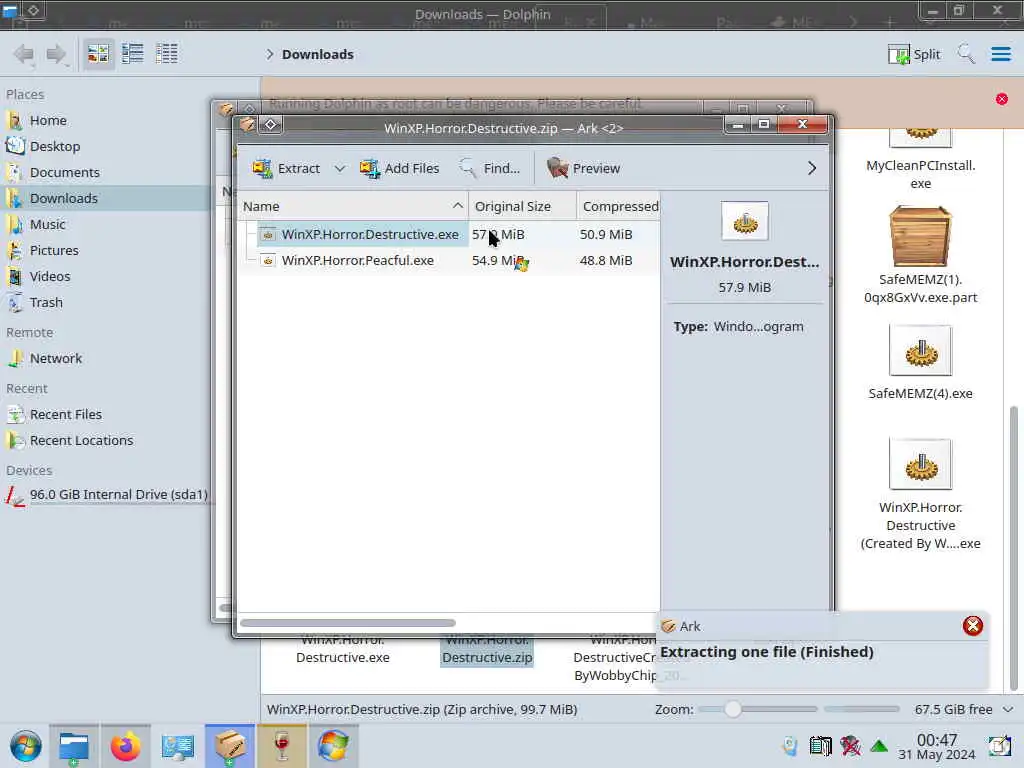The width and height of the screenshot is (1024, 768).
Task: Open Dolphin file manager taskbar icon
Action: click(x=74, y=746)
